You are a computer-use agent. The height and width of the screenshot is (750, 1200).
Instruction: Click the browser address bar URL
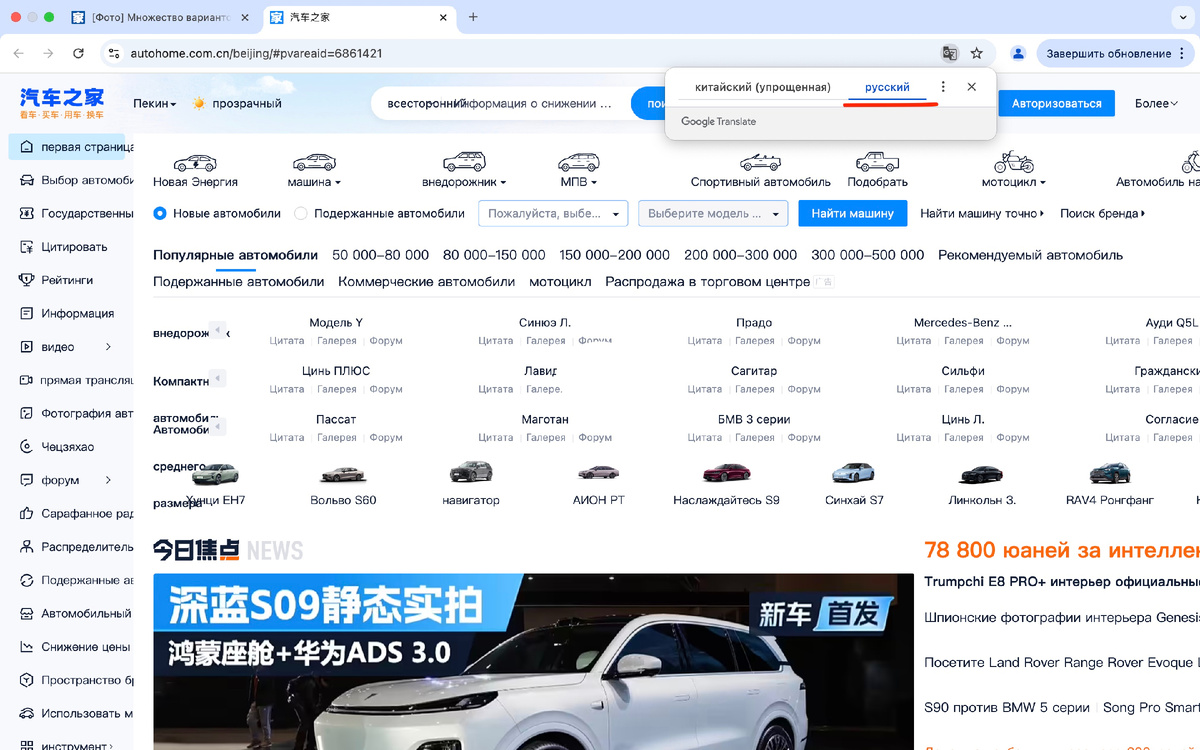point(256,53)
